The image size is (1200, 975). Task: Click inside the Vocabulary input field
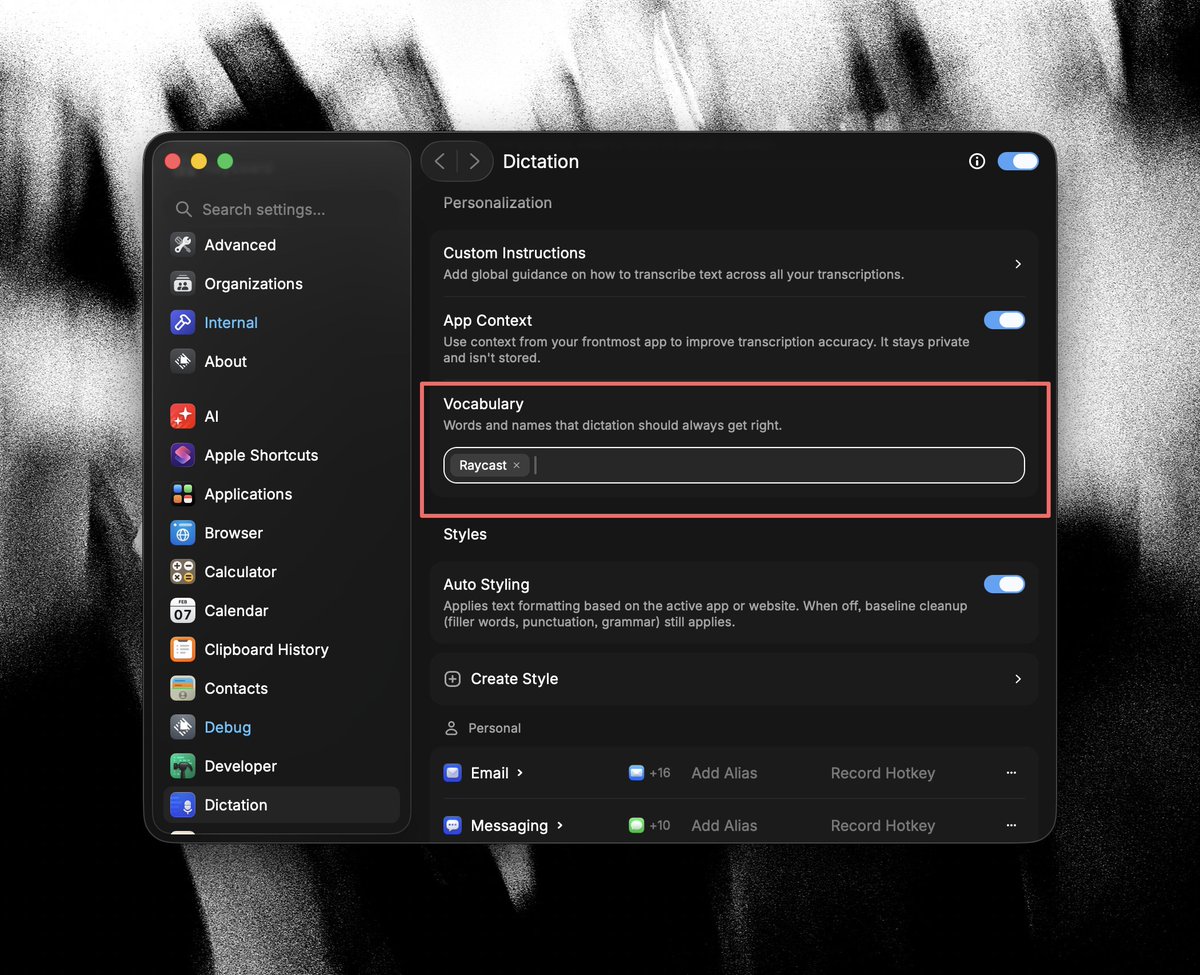pyautogui.click(x=734, y=465)
